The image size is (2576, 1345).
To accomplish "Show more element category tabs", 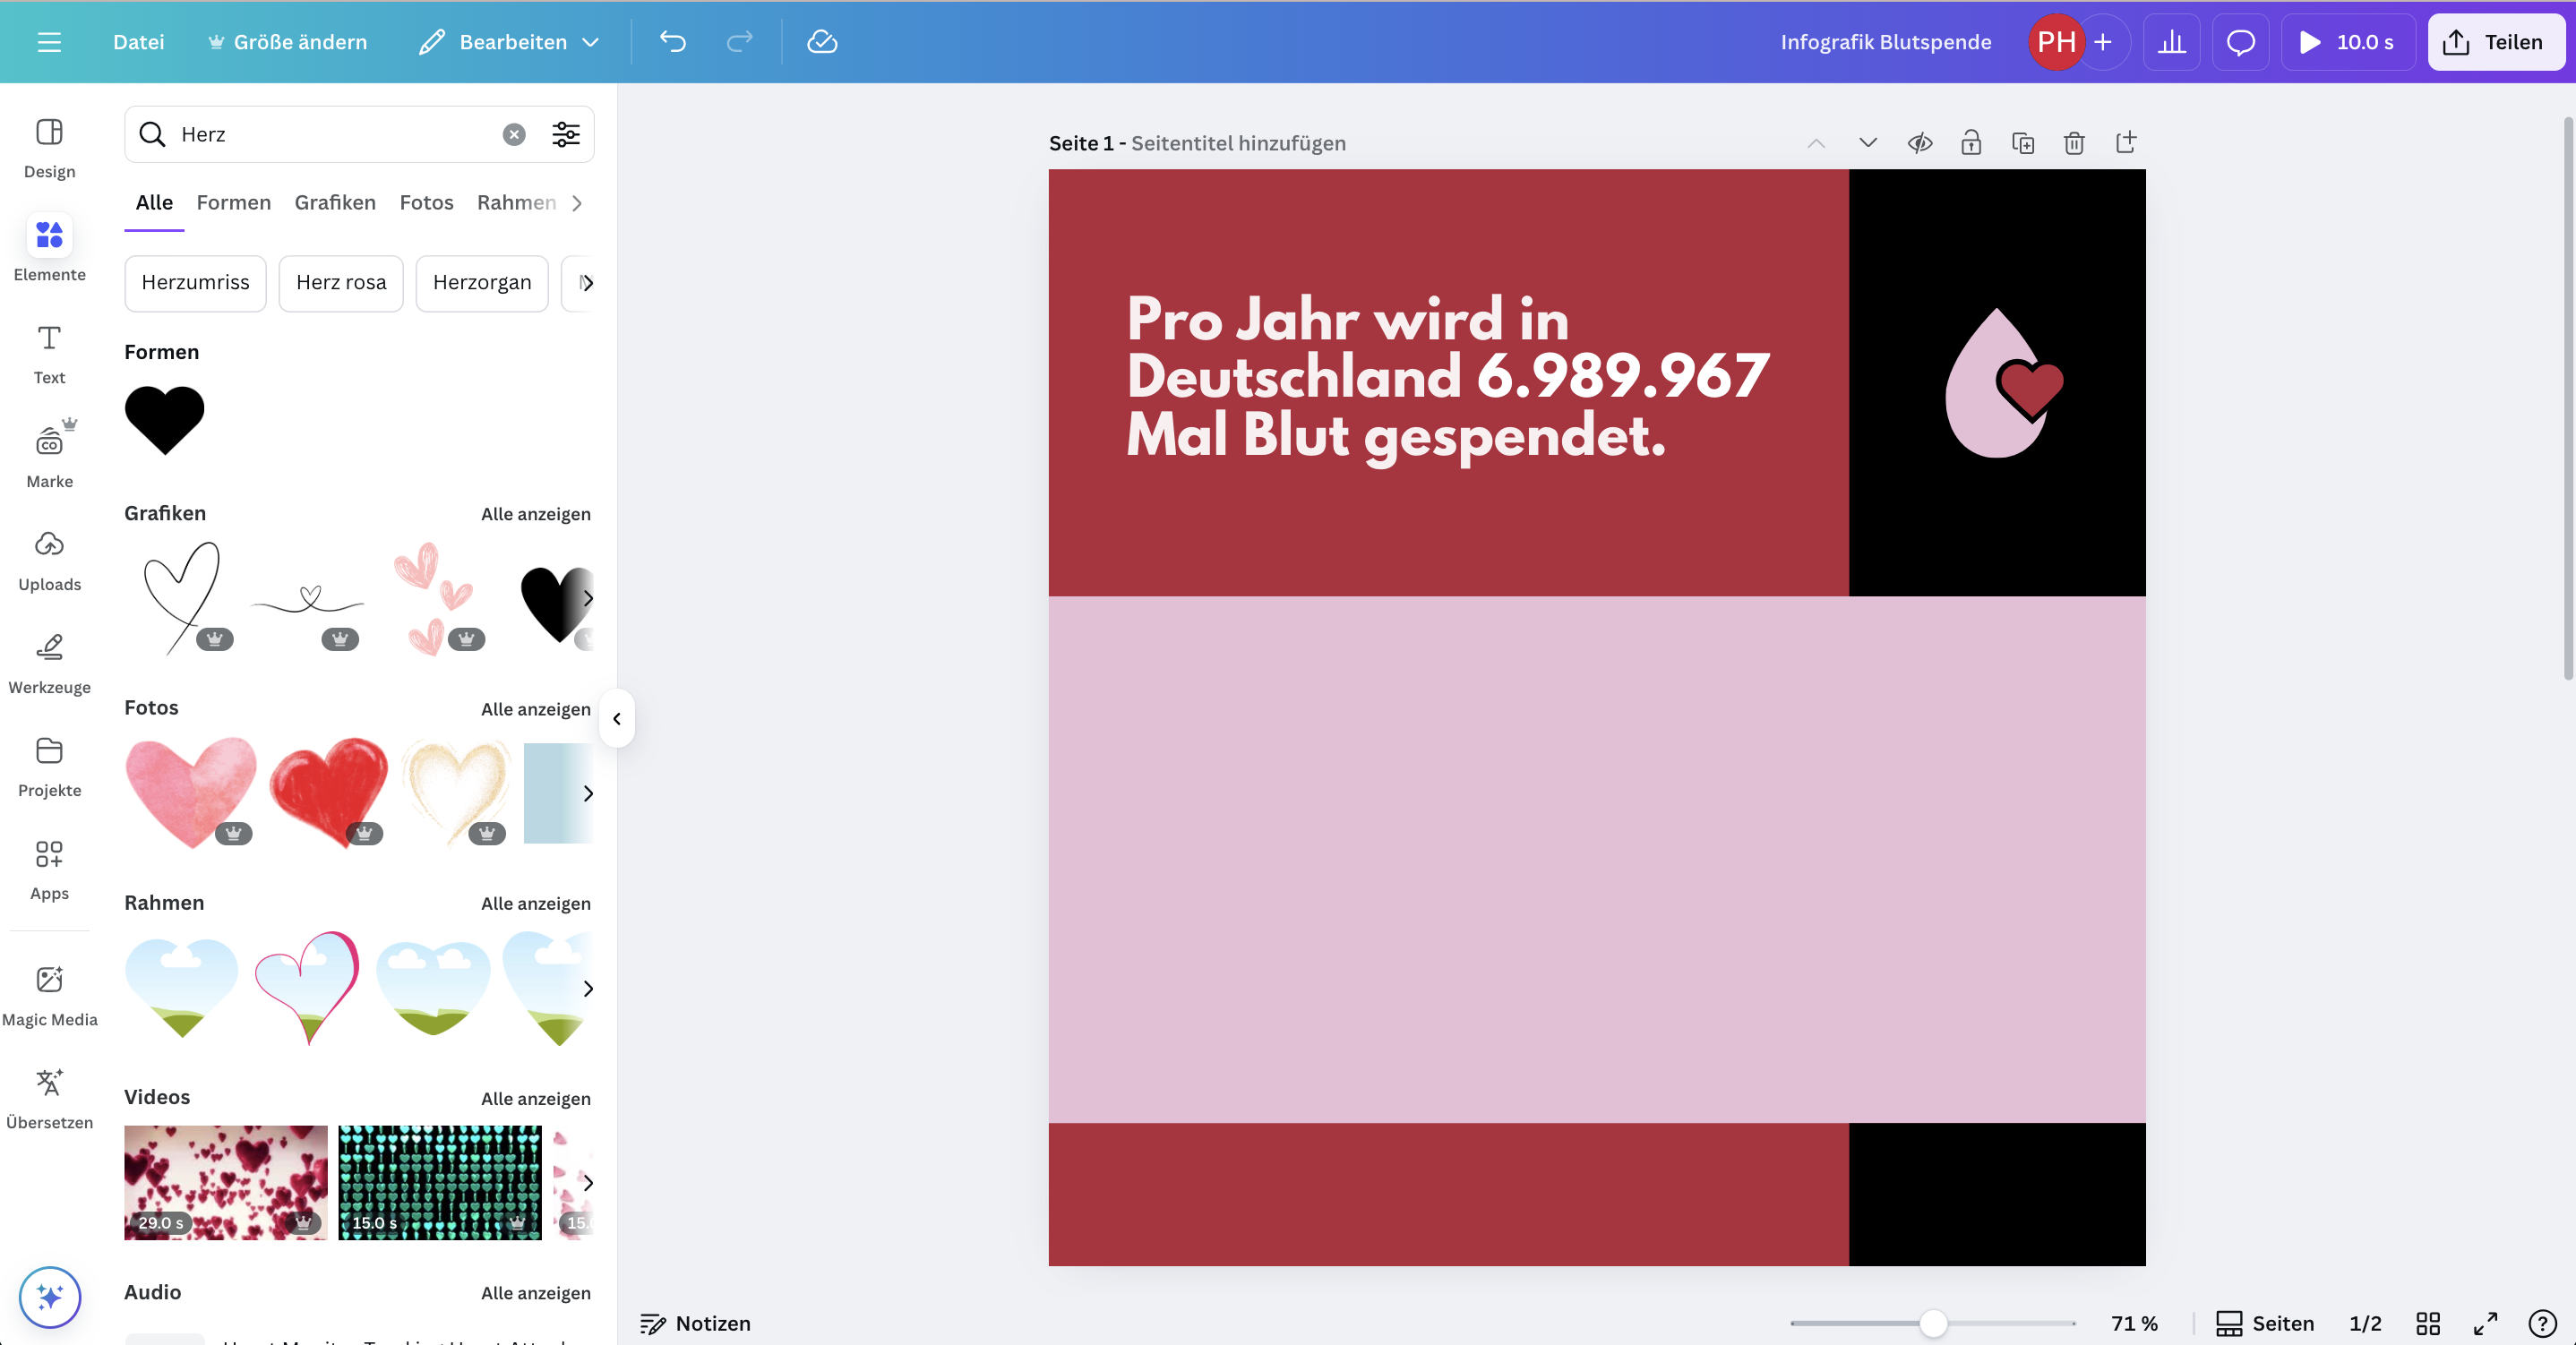I will [577, 203].
